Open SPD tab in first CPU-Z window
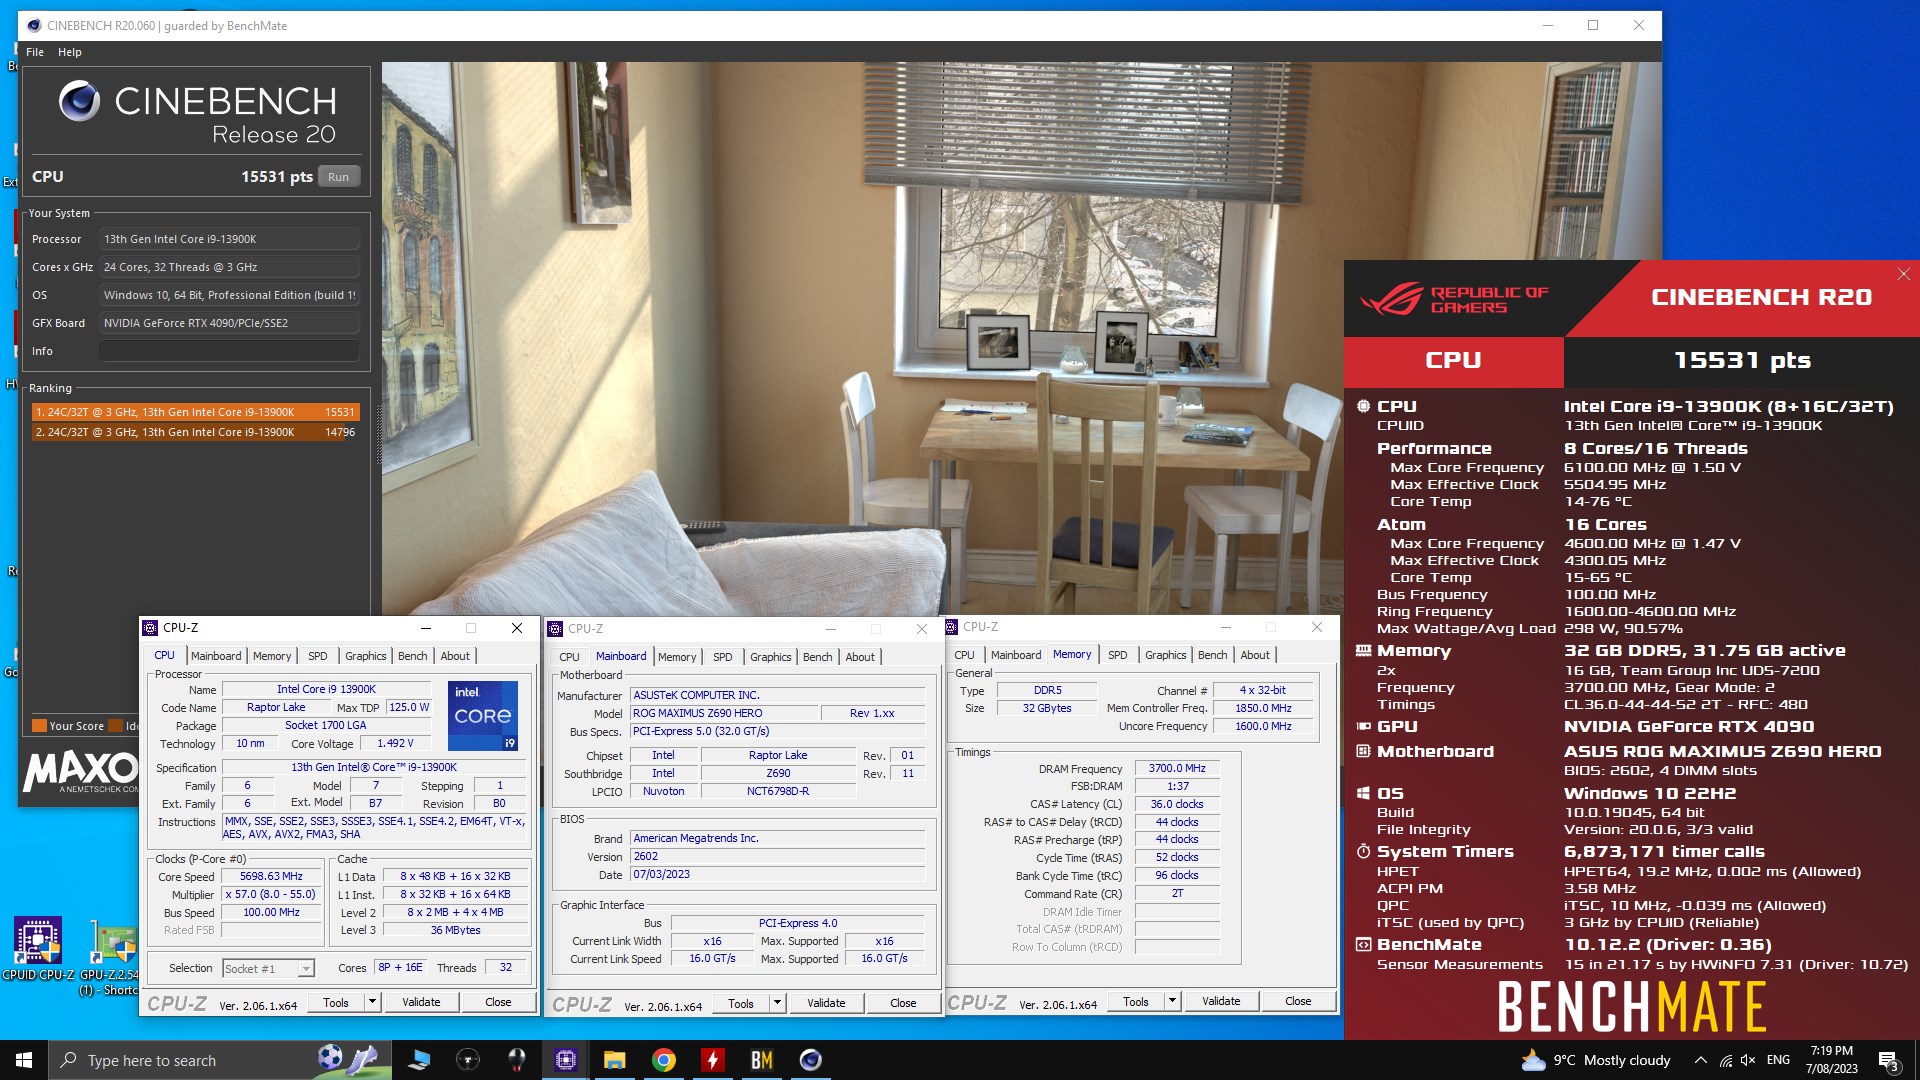This screenshot has height=1080, width=1920. pos(318,656)
